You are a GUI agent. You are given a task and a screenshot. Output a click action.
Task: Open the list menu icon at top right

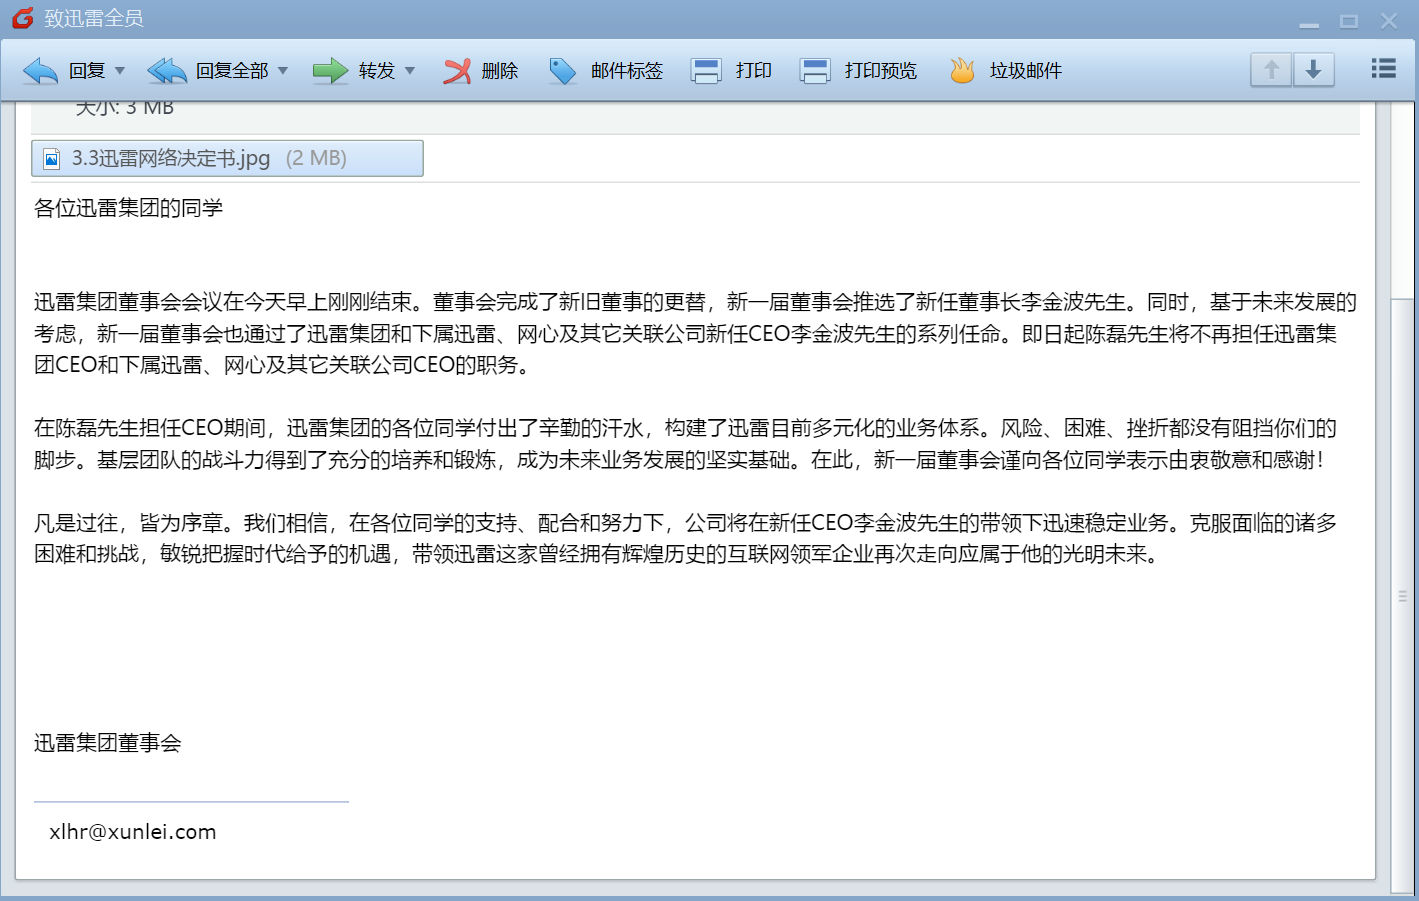(x=1383, y=68)
